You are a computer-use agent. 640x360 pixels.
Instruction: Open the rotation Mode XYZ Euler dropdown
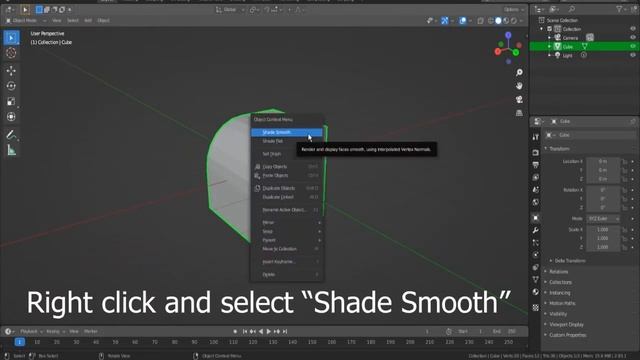tap(604, 219)
